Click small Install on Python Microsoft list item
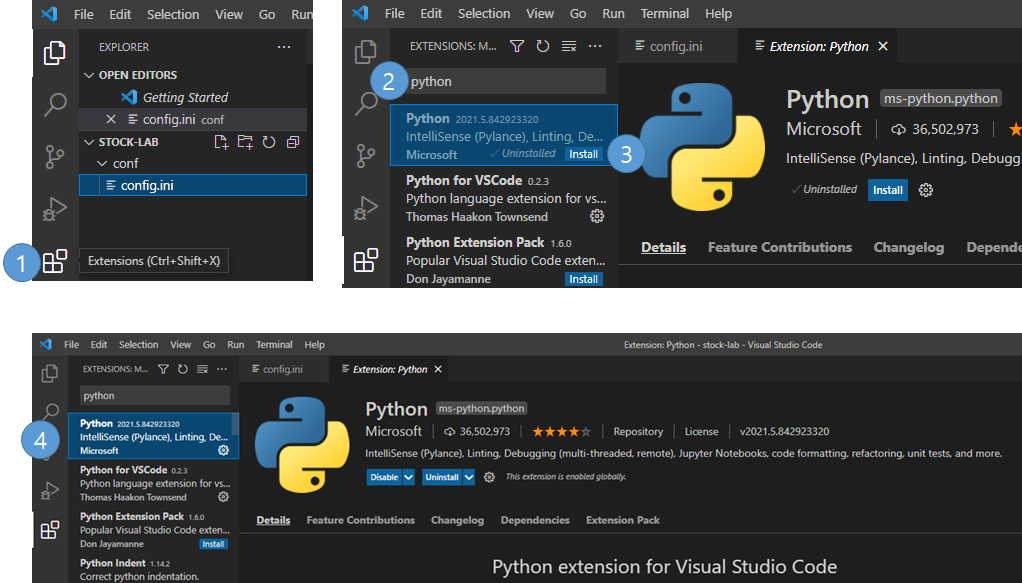1022x583 pixels. click(583, 155)
